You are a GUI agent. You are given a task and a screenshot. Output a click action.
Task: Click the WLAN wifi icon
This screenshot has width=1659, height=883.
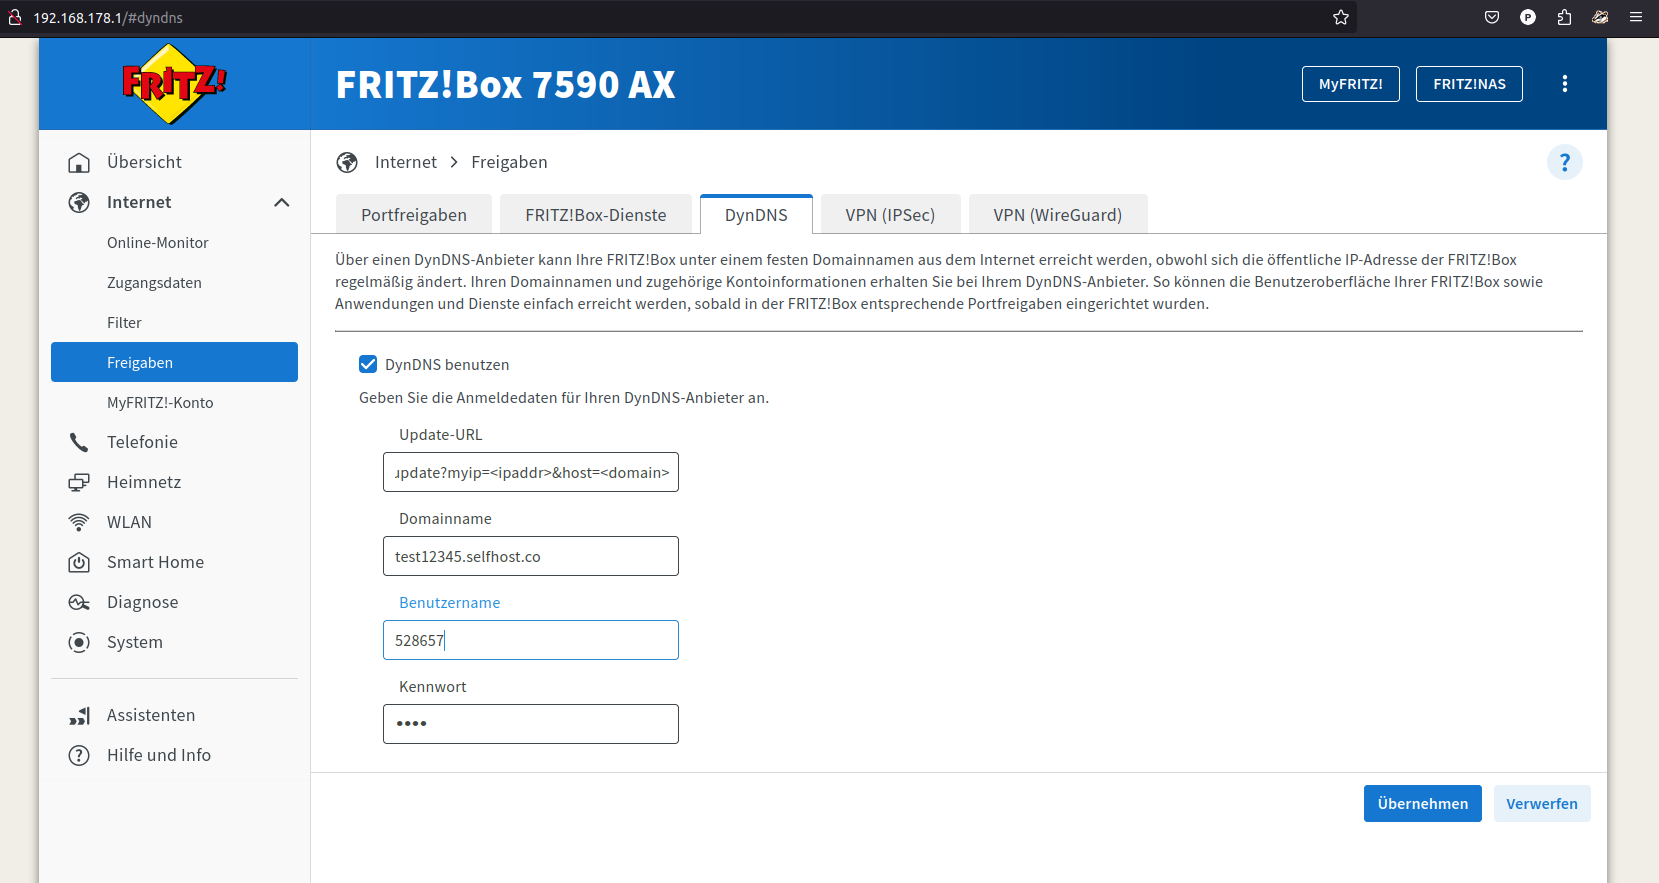tap(79, 522)
